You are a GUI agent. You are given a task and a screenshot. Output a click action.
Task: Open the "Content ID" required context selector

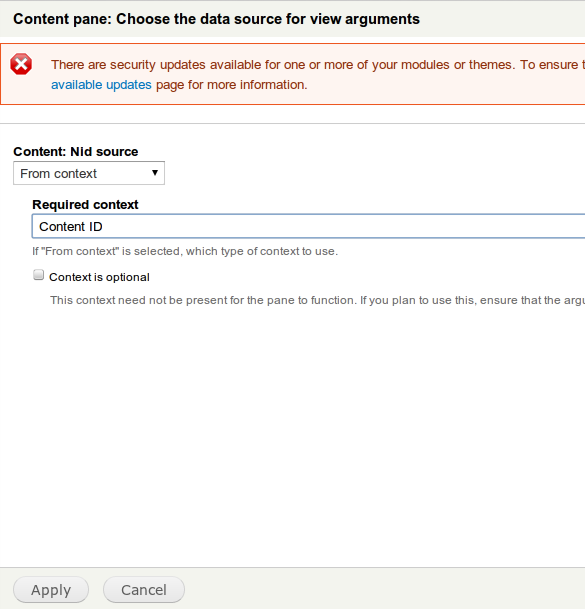pos(308,226)
